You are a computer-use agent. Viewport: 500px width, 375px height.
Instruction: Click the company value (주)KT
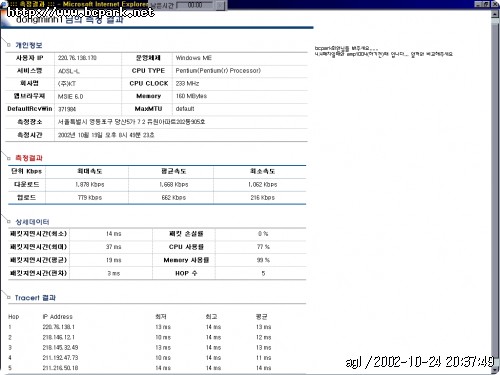coord(67,84)
